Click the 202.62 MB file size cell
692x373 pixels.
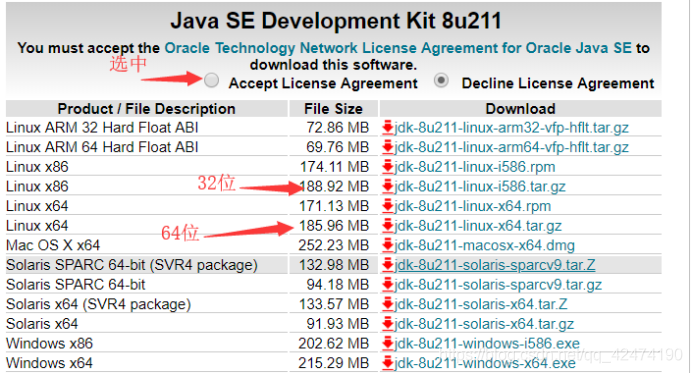(334, 343)
